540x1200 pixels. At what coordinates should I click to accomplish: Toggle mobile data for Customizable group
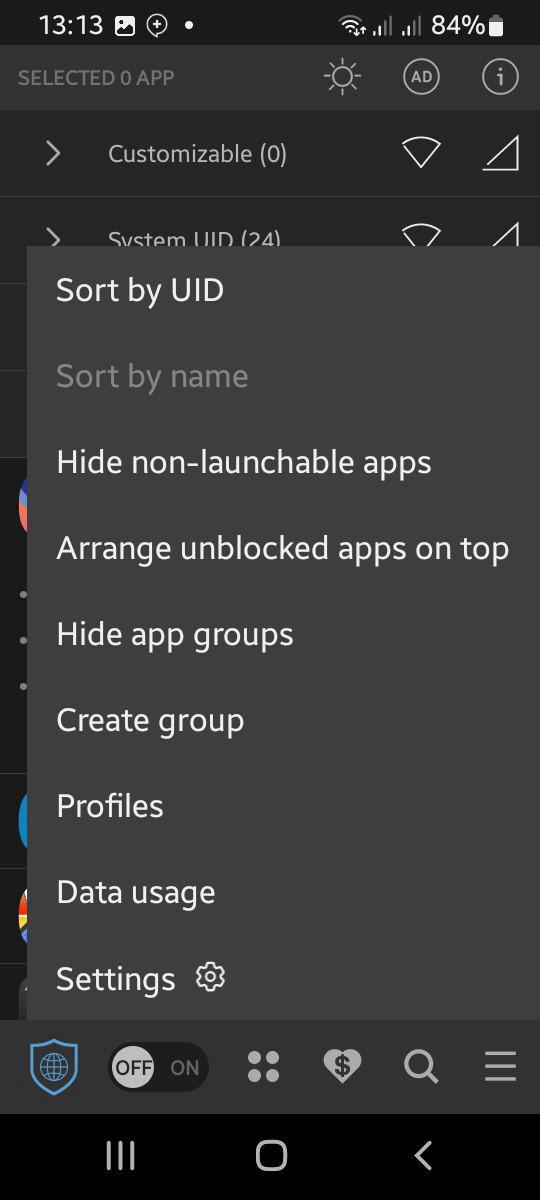tap(501, 153)
